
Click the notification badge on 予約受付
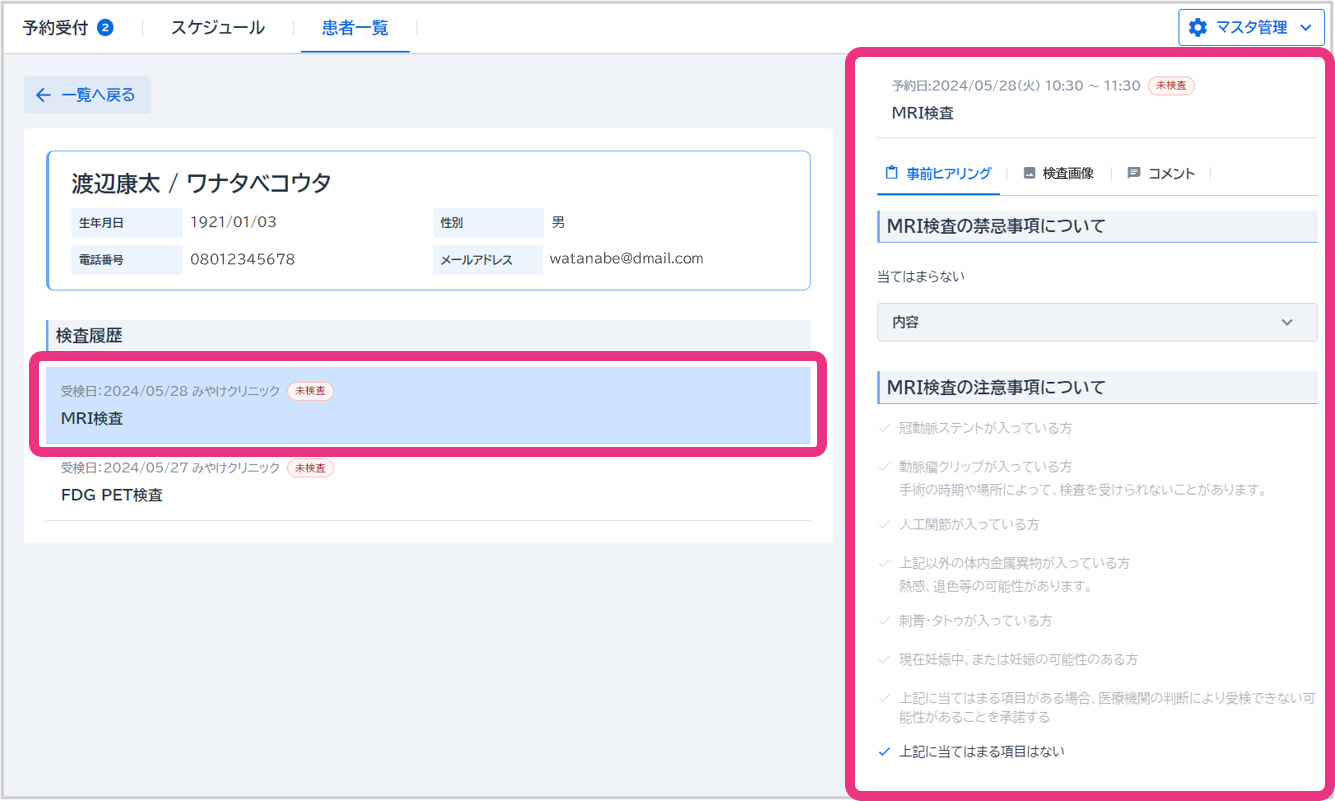click(x=105, y=27)
